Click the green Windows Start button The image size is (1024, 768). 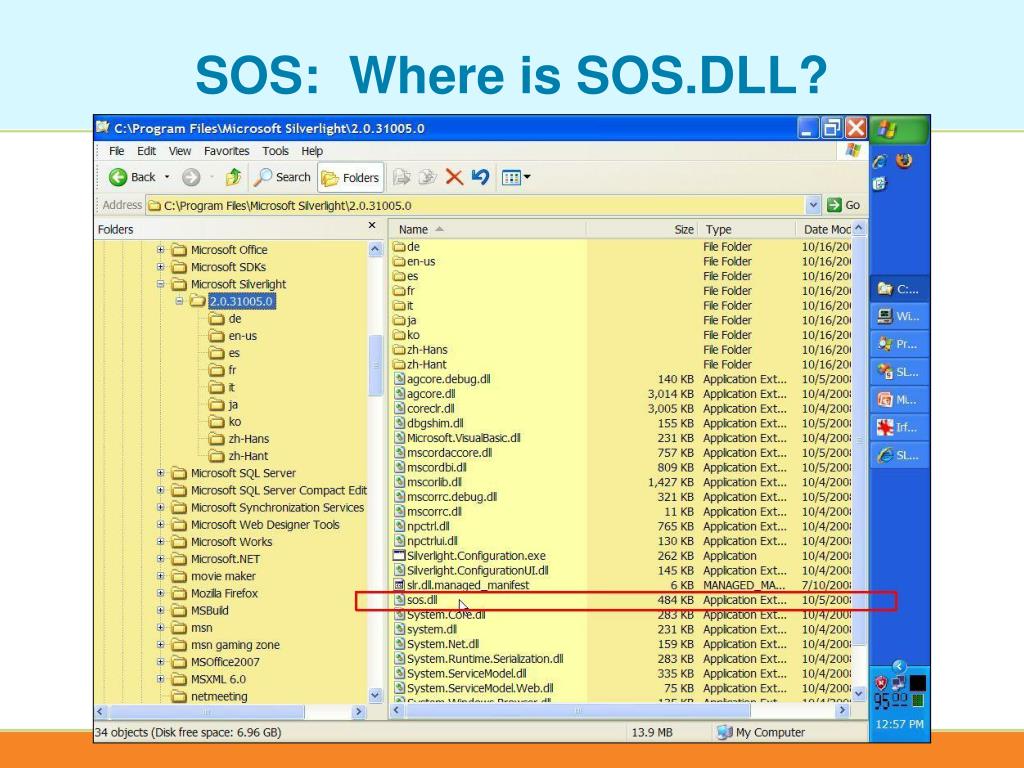[900, 130]
